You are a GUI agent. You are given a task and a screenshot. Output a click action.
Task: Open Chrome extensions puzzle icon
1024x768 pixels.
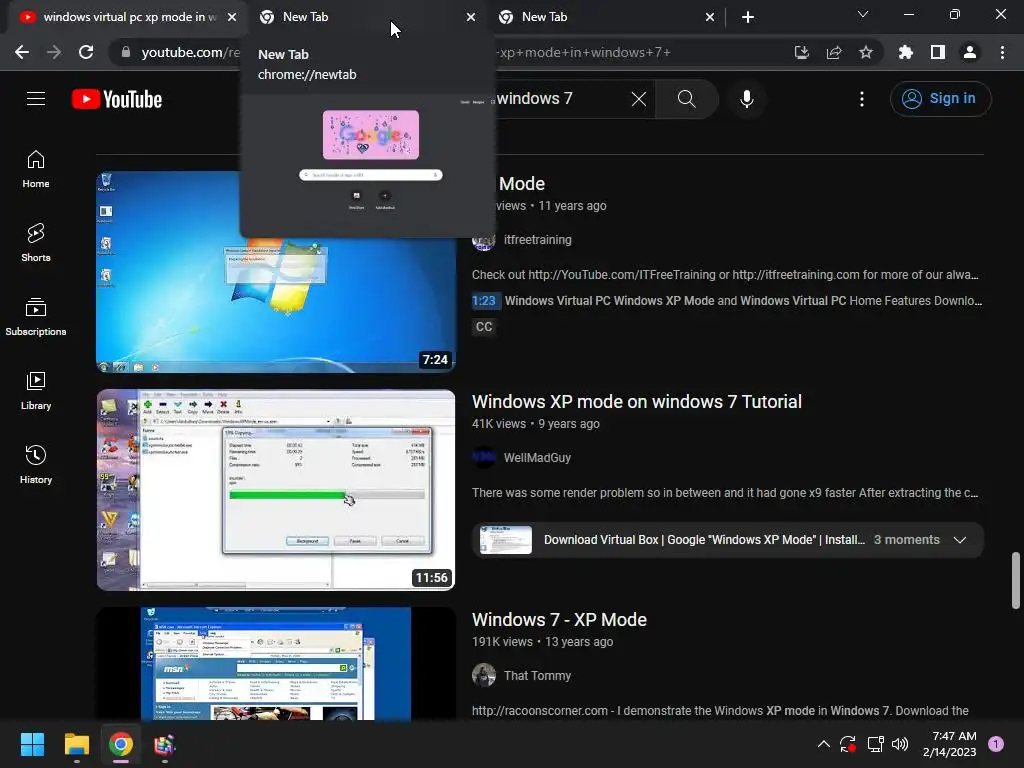click(906, 52)
